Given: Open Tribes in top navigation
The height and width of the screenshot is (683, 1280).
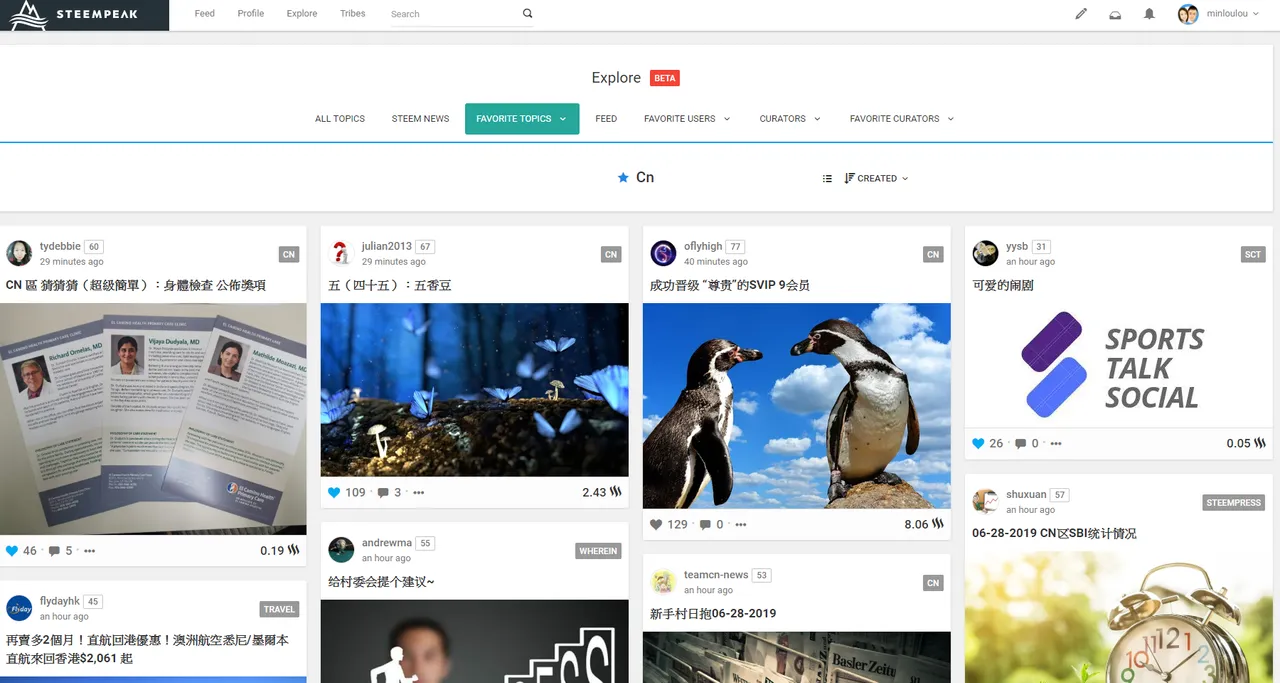Looking at the screenshot, I should click(x=353, y=14).
